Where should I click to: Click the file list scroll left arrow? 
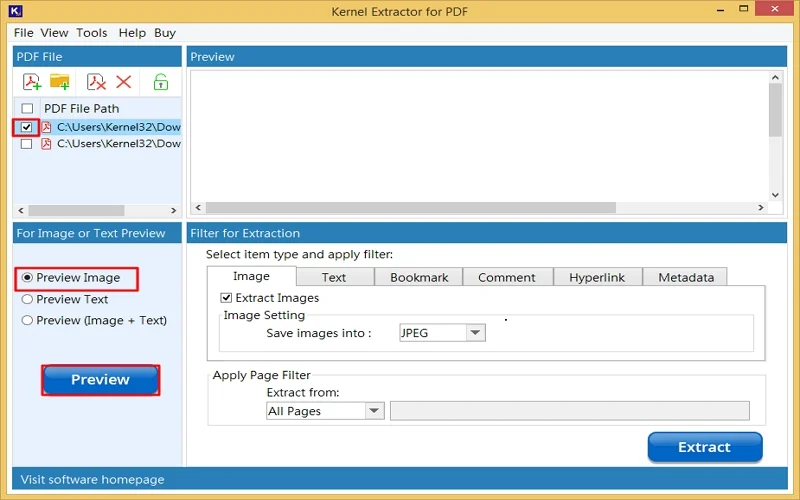coord(21,210)
